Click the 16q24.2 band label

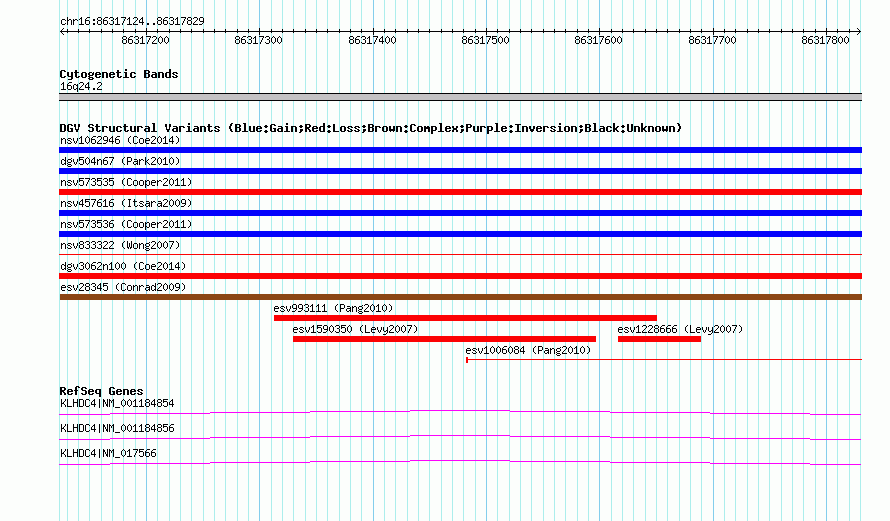click(81, 86)
